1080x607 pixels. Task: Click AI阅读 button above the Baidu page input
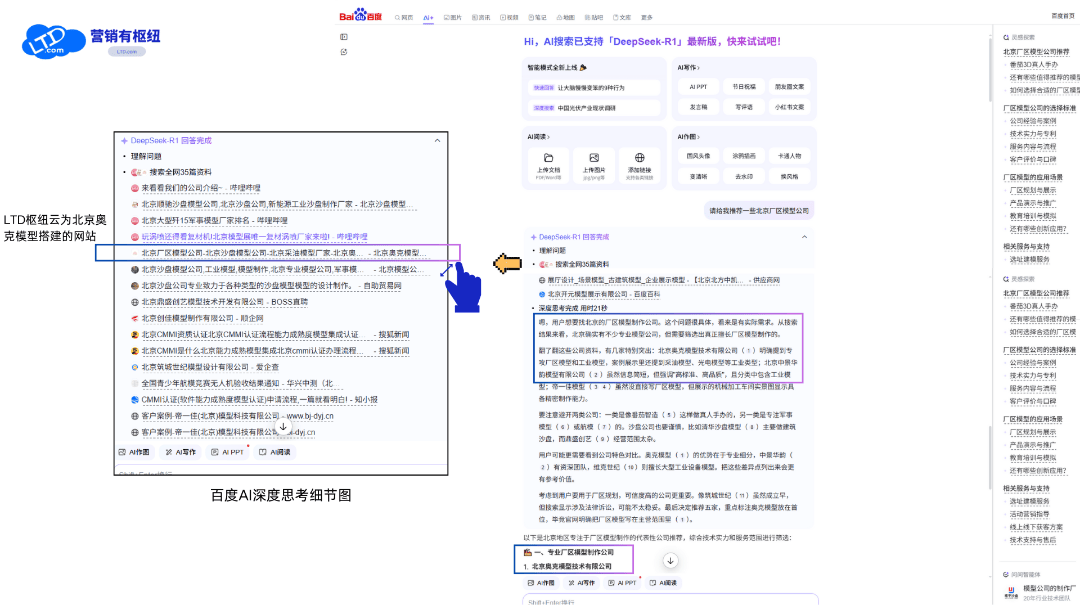click(x=663, y=583)
